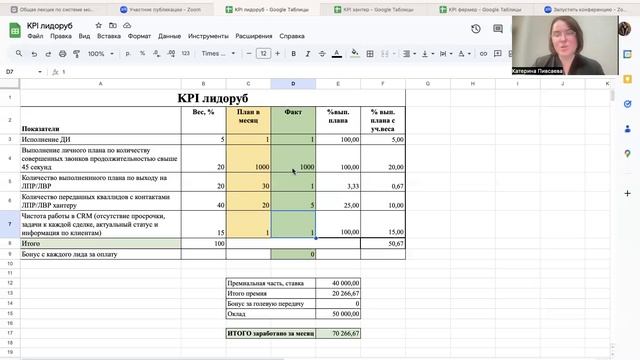Open the Формат menu
This screenshot has height=360, width=640.
(x=139, y=36)
